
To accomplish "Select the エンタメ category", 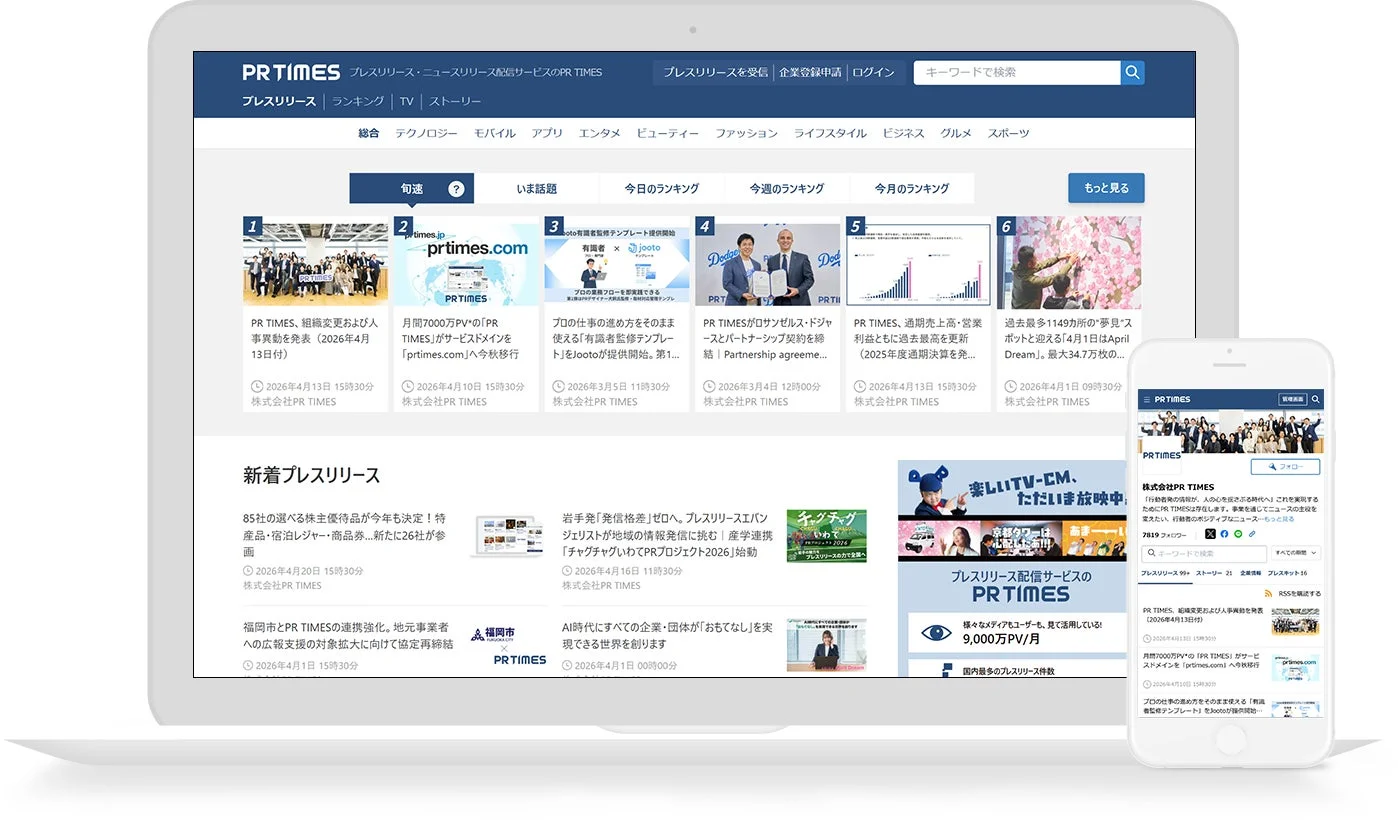I will point(599,133).
